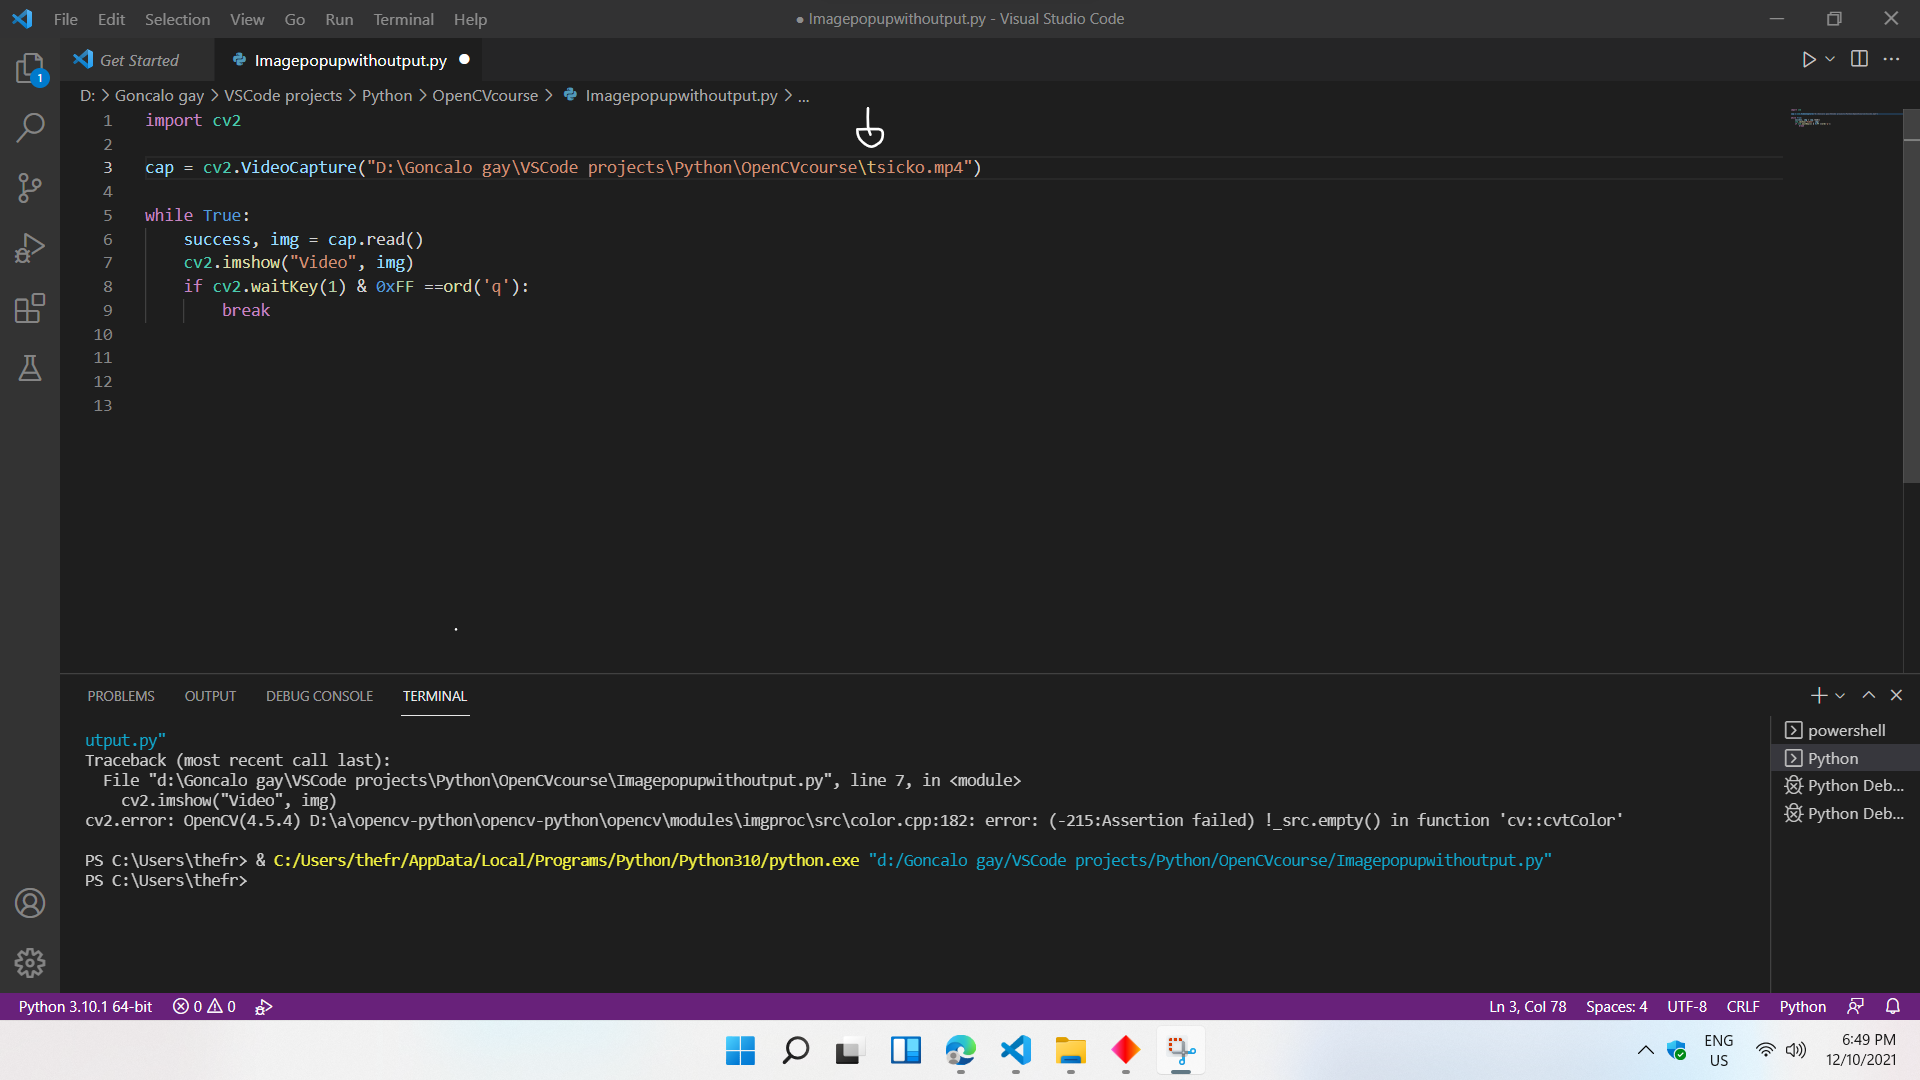Open notifications bell in status bar
Screen dimensions: 1920x1080
(x=1893, y=1006)
